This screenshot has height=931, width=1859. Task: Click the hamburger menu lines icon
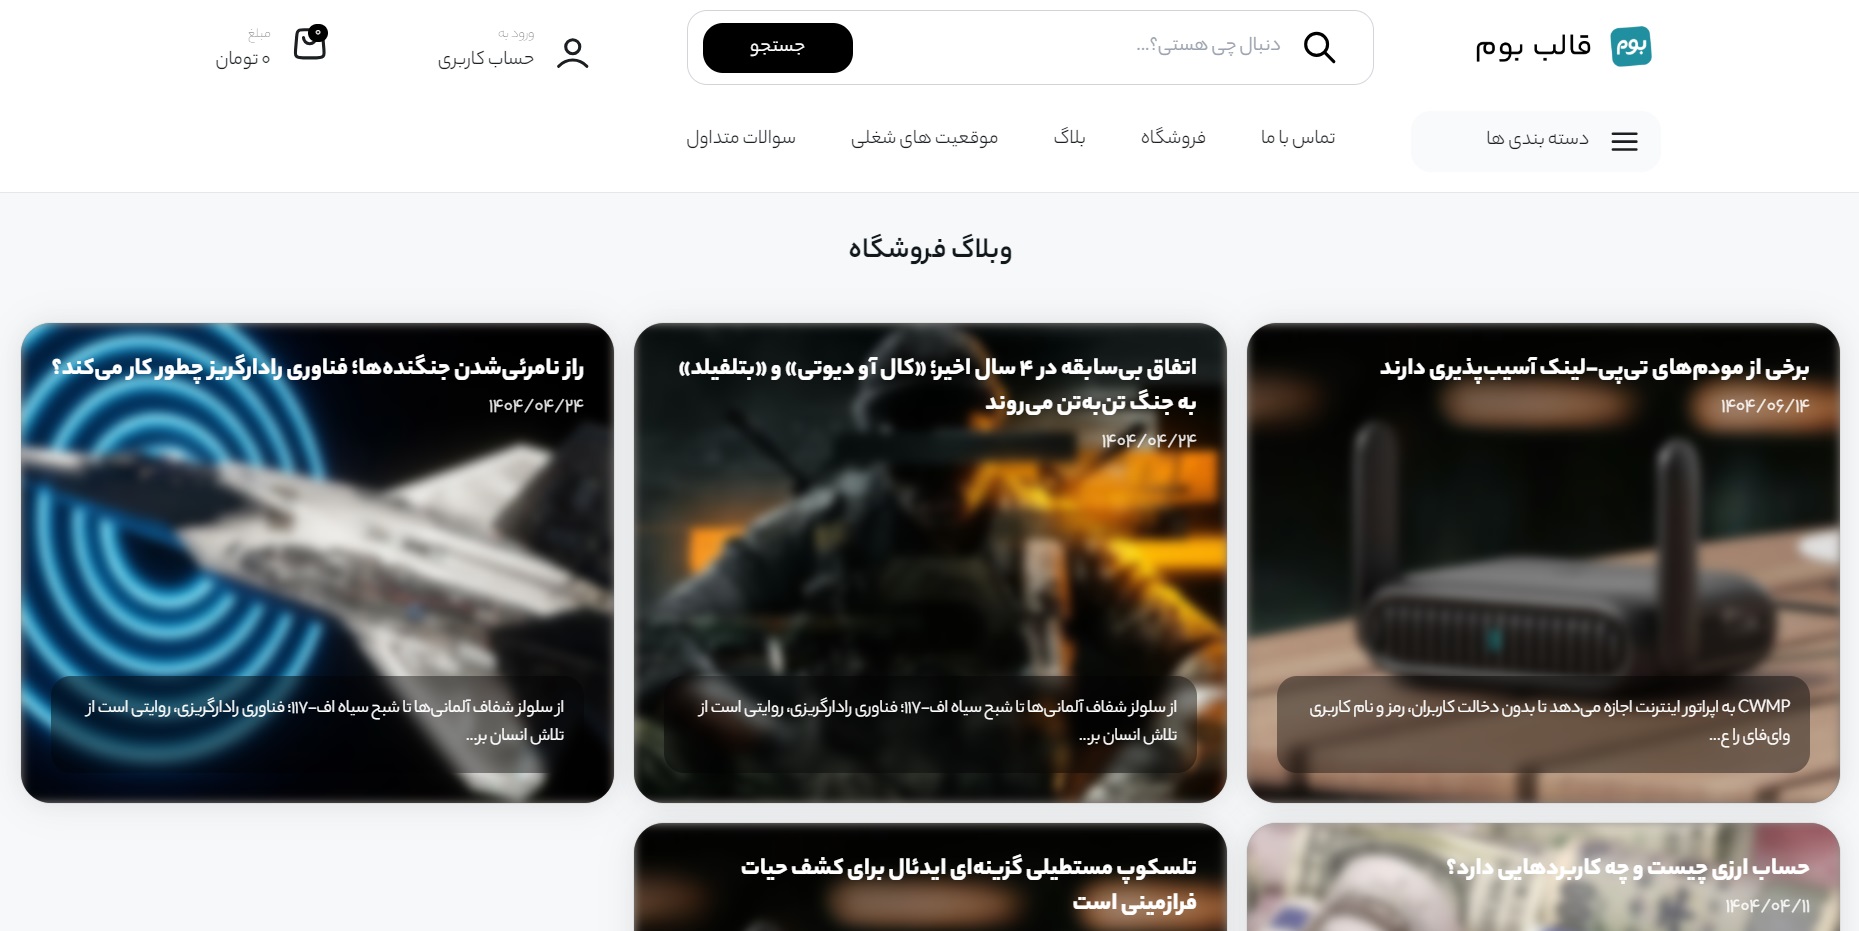point(1624,142)
